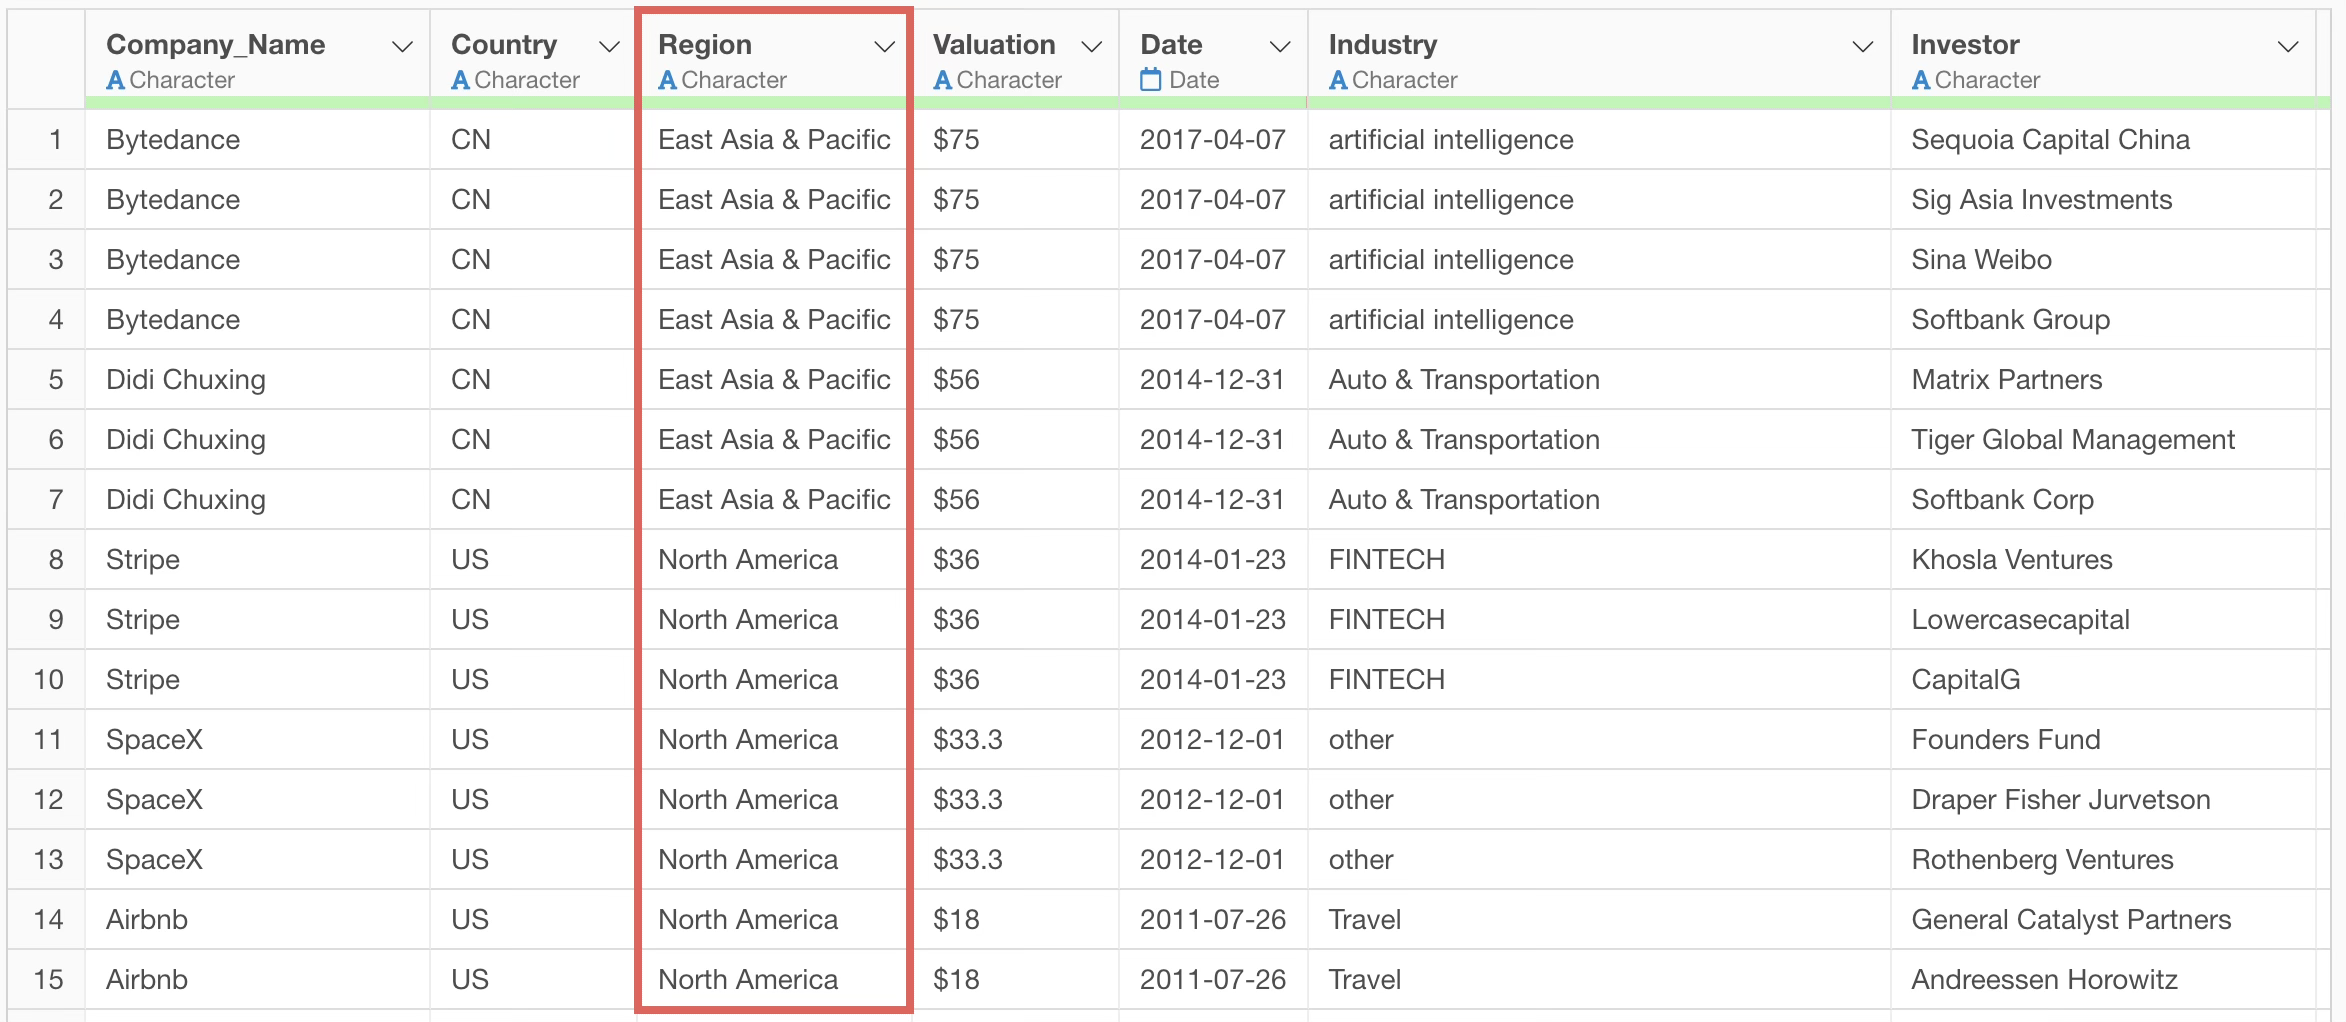Show the Industry column dropdown menu

1862,47
